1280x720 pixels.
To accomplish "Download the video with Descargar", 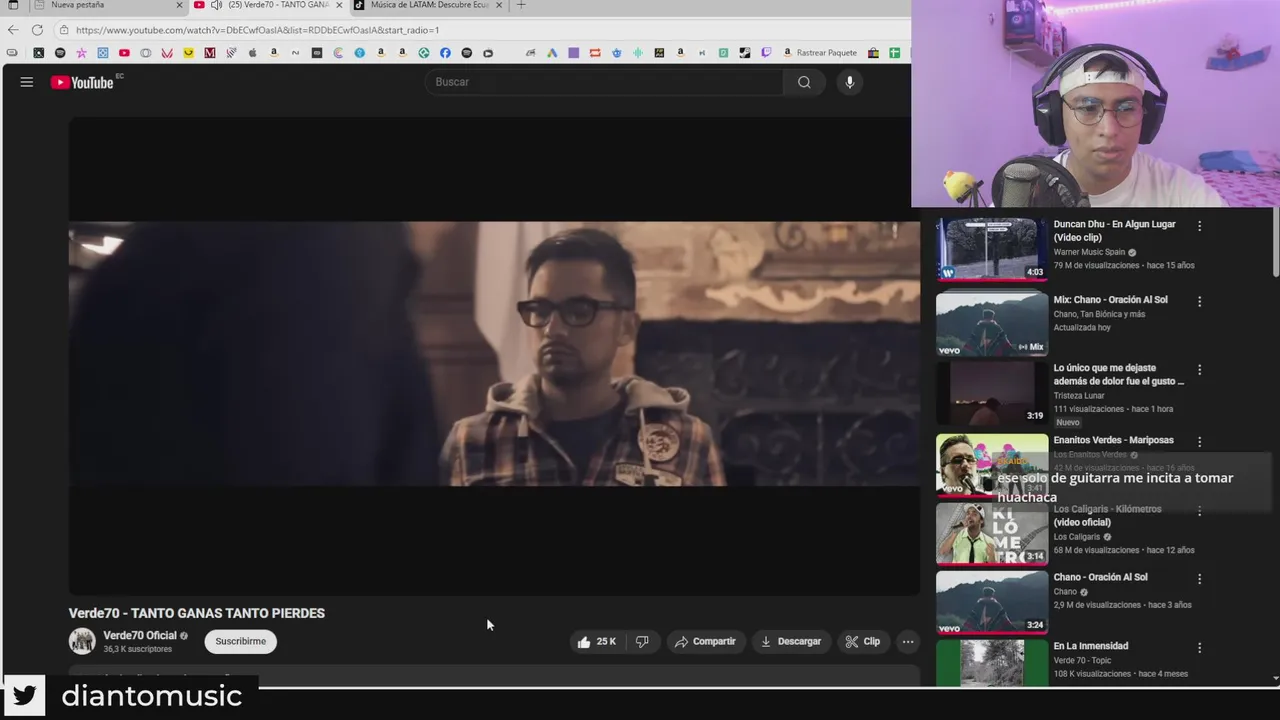I will pyautogui.click(x=791, y=641).
